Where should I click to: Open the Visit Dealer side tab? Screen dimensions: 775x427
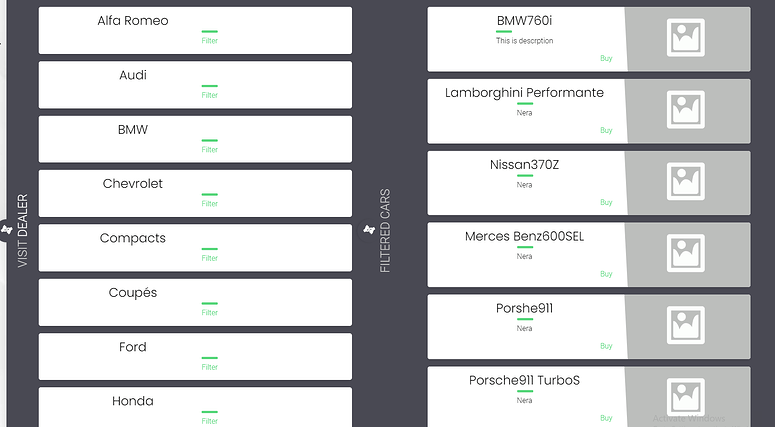(22, 231)
